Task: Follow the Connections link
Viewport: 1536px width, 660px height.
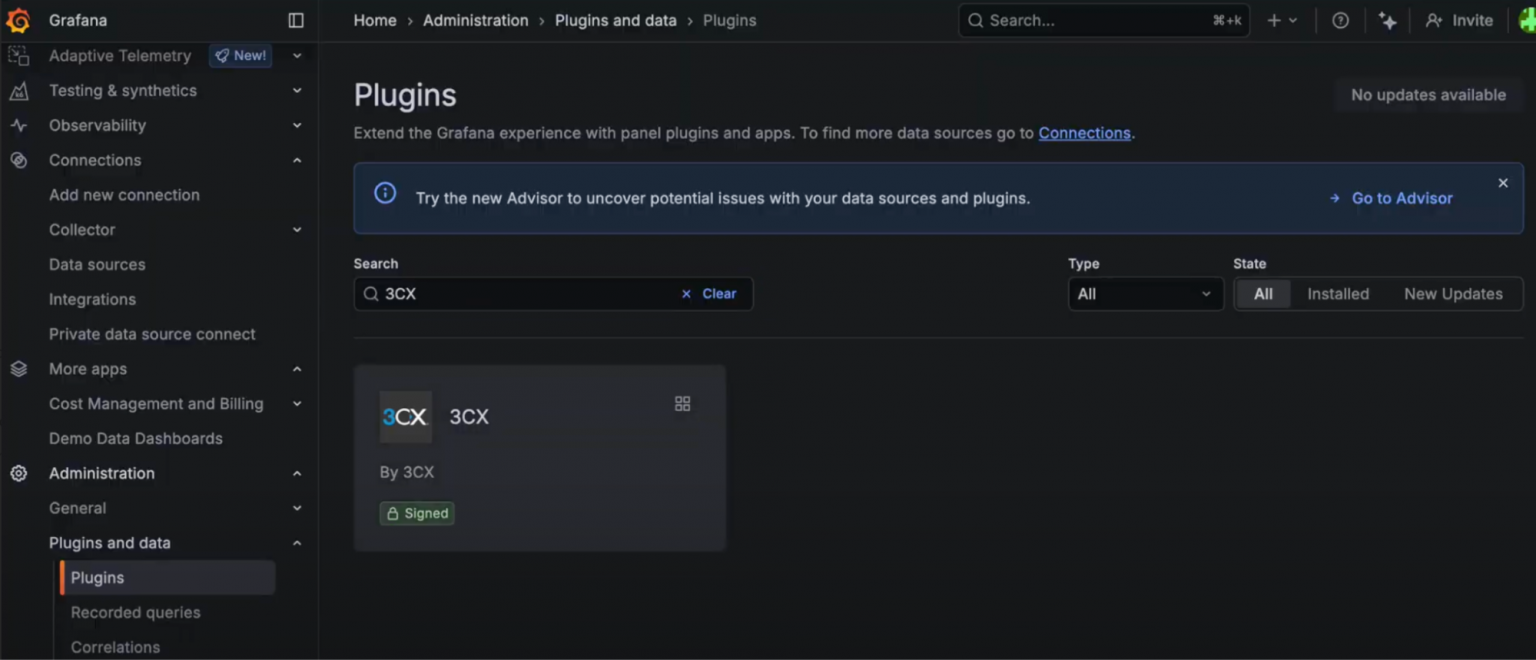Action: [x=1084, y=133]
